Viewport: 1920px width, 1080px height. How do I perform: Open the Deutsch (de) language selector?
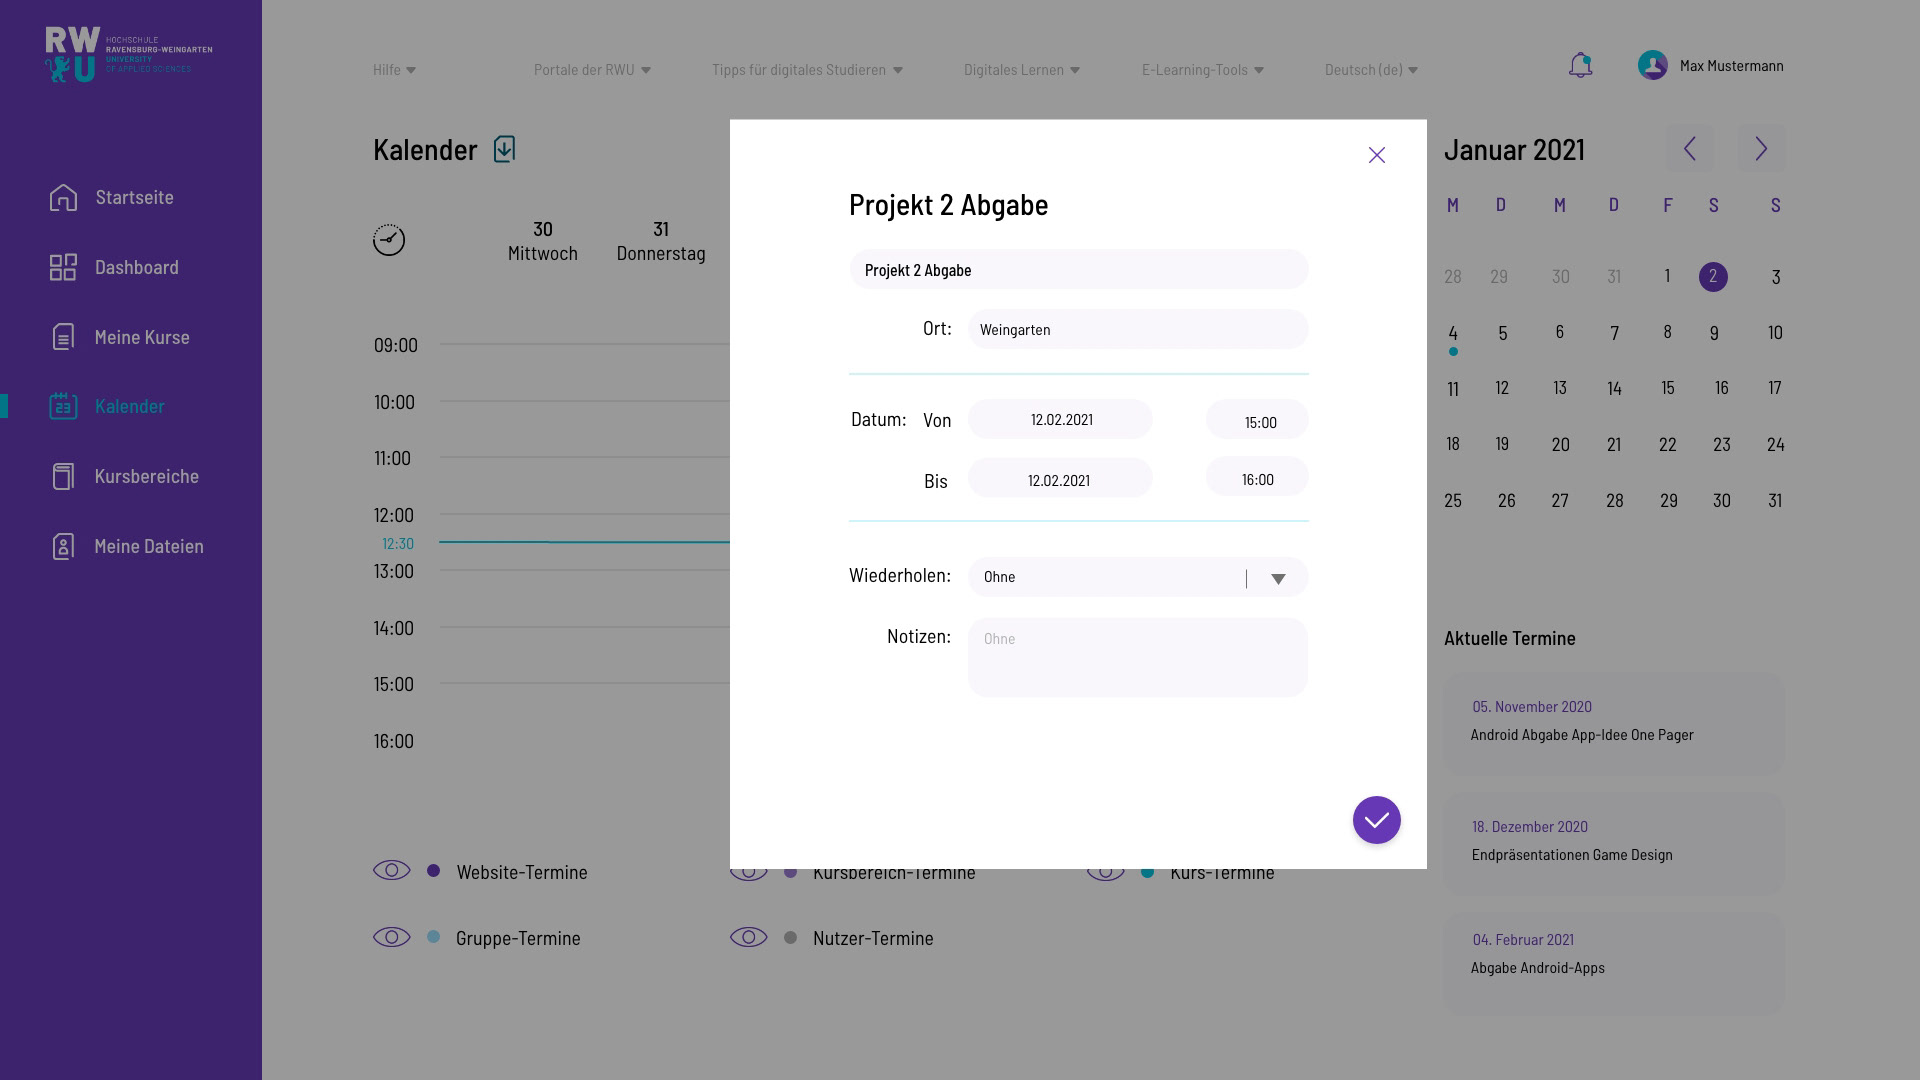point(1372,70)
